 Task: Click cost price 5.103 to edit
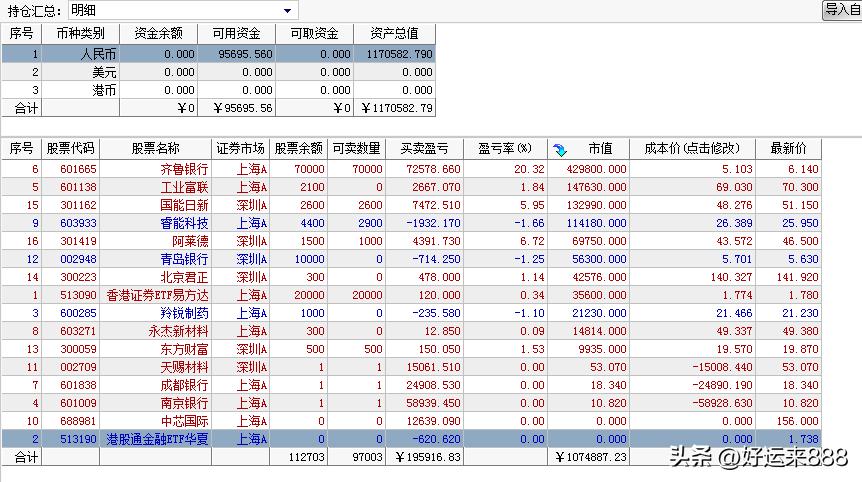[x=737, y=169]
